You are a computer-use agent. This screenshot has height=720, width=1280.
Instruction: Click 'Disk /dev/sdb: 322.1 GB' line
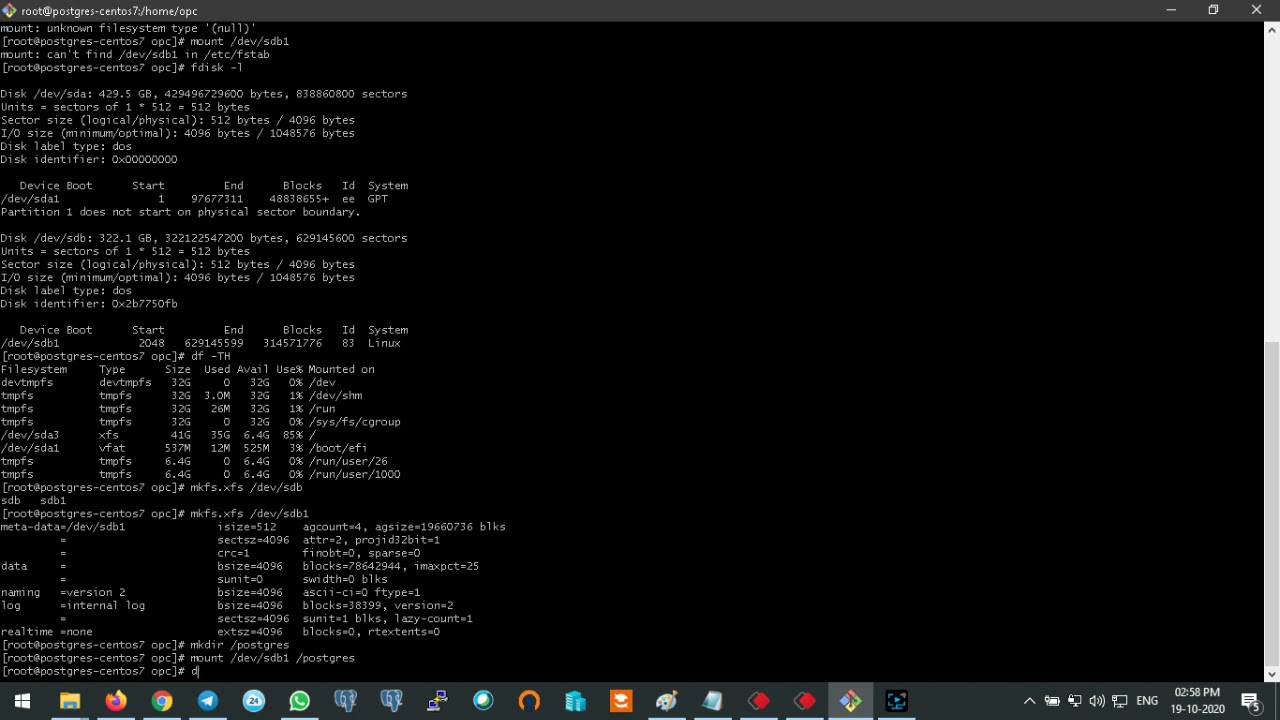click(x=204, y=238)
